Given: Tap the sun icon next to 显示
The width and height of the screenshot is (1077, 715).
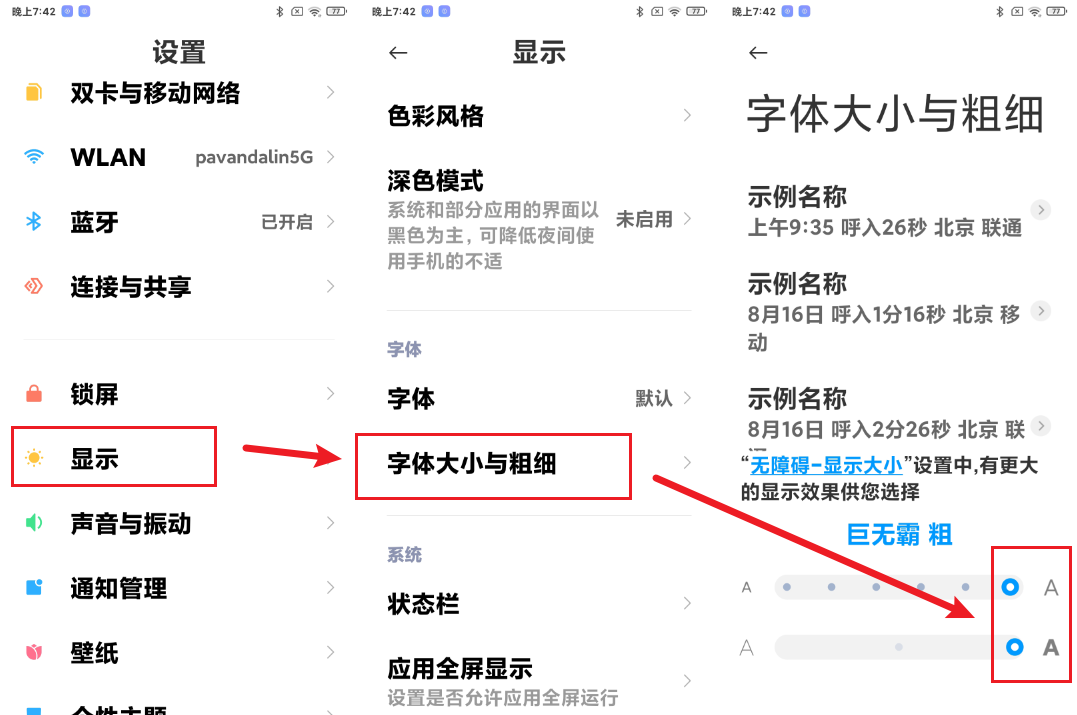Looking at the screenshot, I should [34, 457].
